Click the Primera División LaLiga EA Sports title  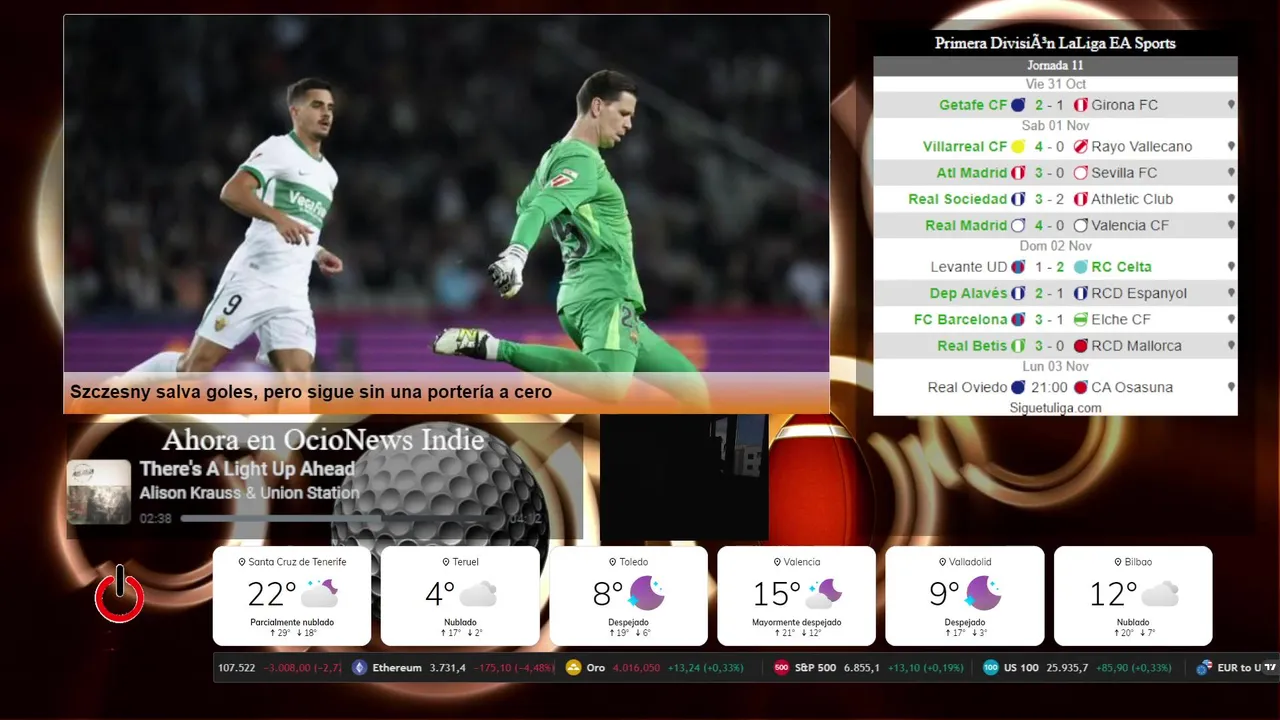[1055, 43]
